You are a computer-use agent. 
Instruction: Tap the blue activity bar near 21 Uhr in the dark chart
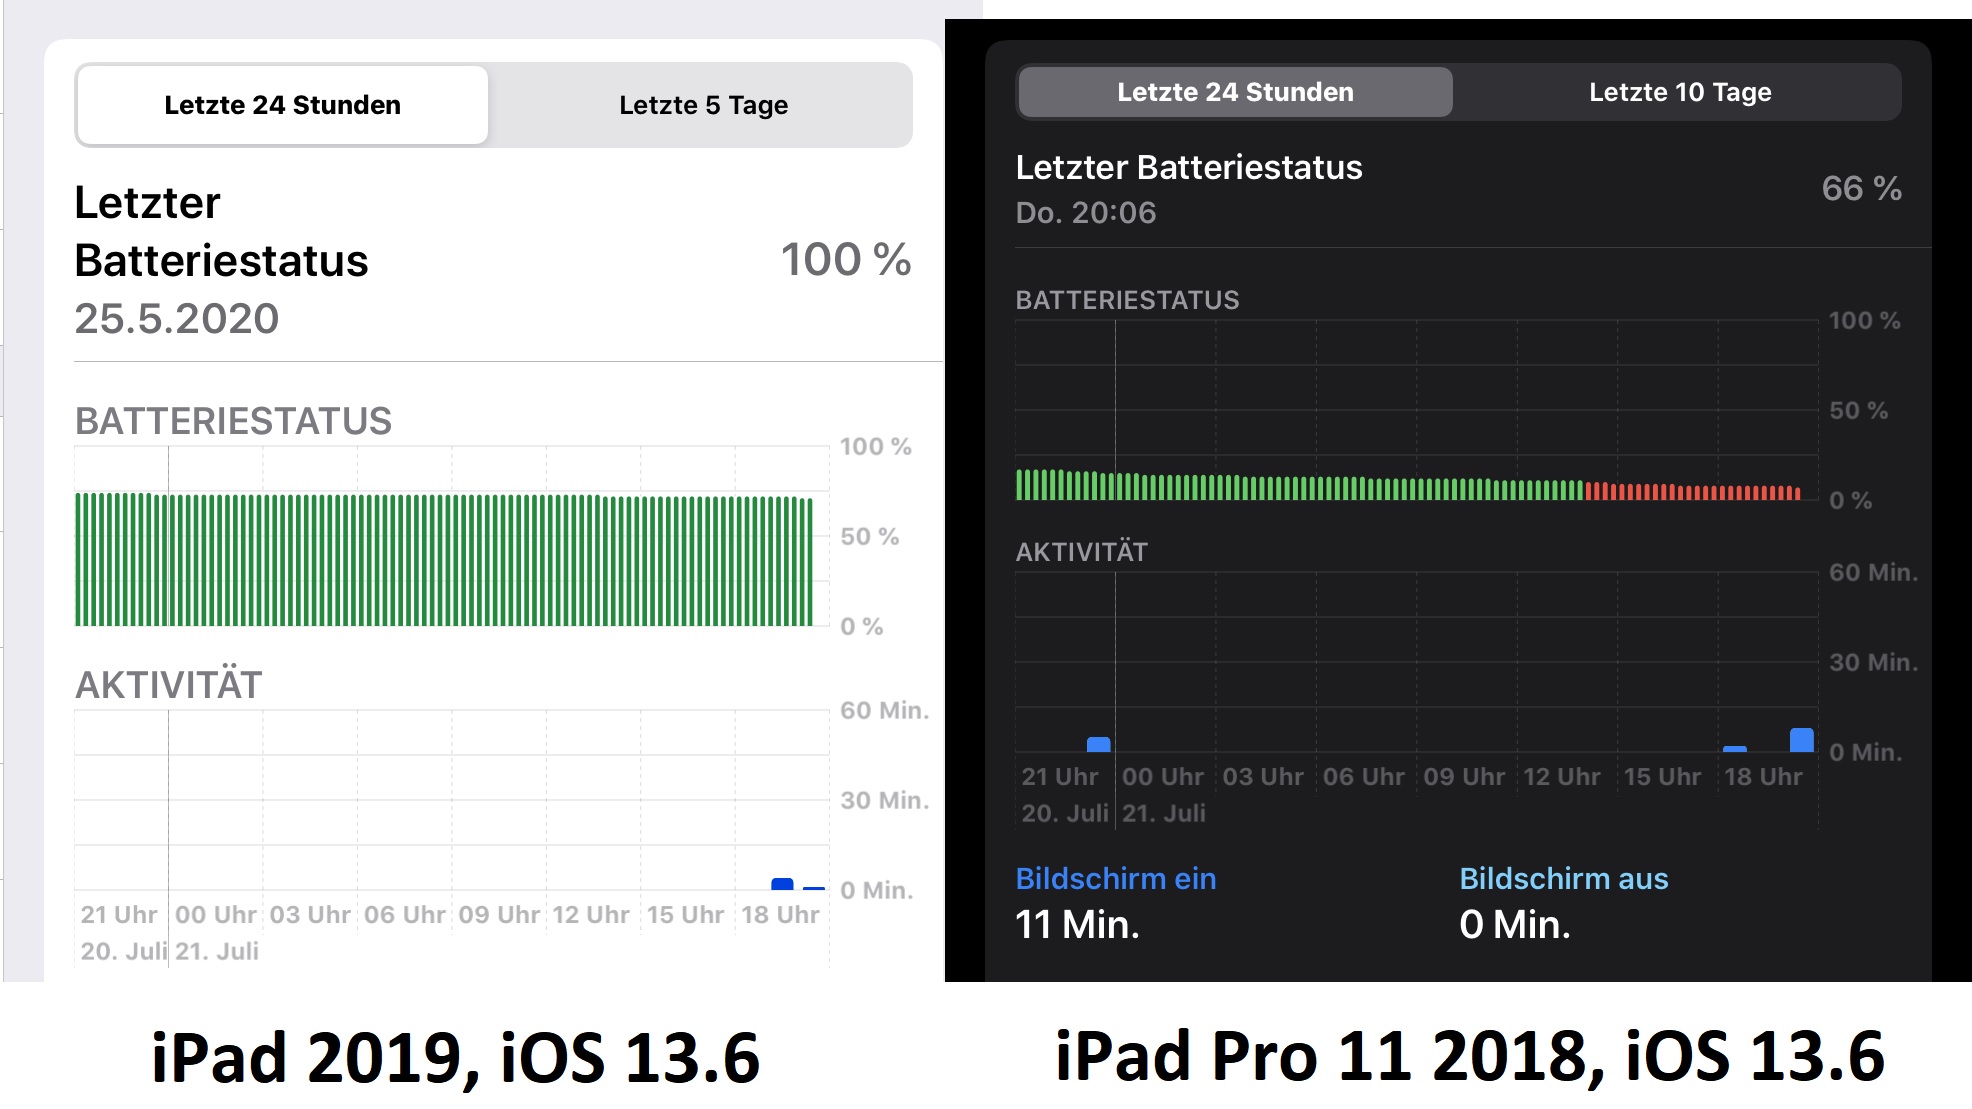tap(1098, 744)
